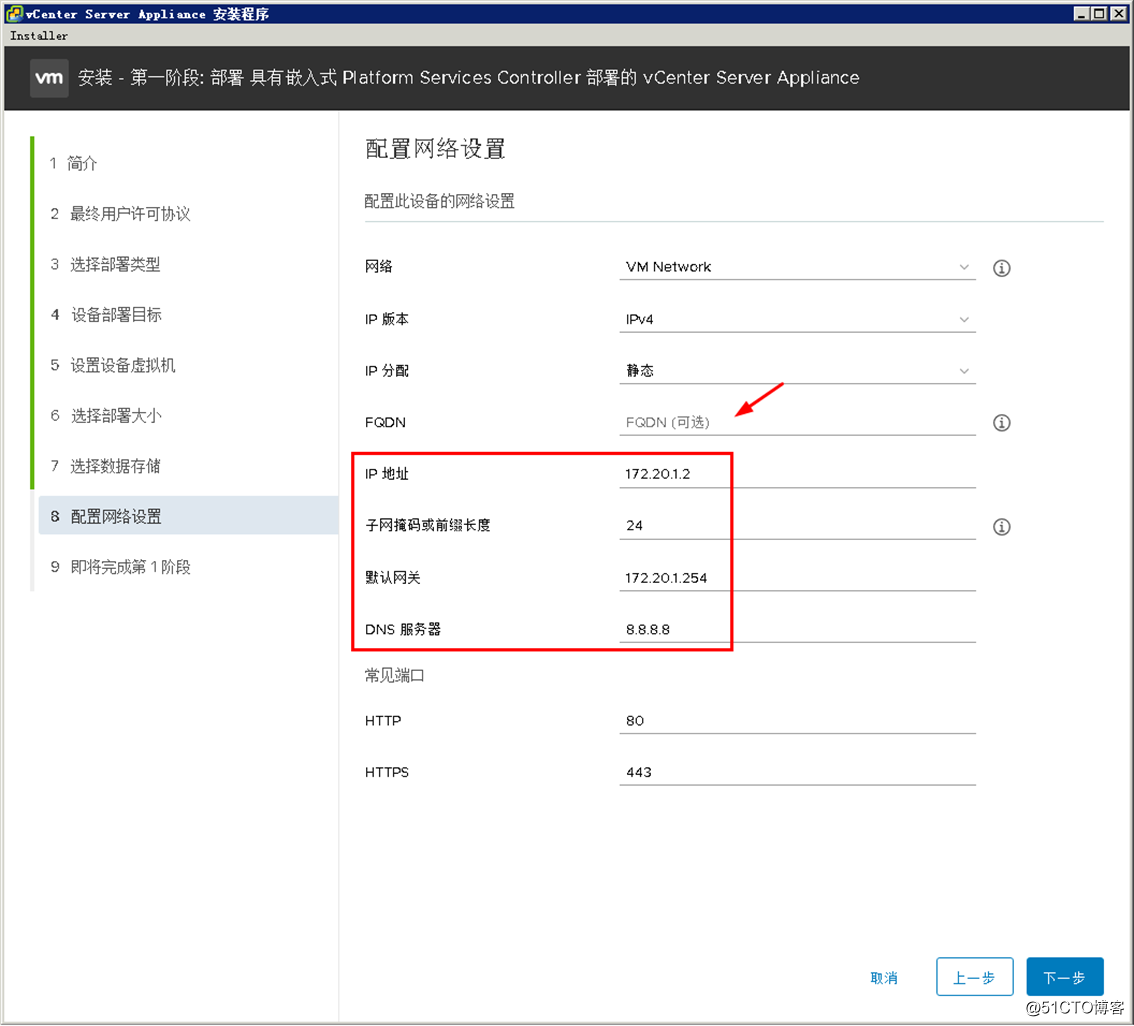1134x1026 pixels.
Task: Click the VMware vm logo in the header
Action: (x=49, y=77)
